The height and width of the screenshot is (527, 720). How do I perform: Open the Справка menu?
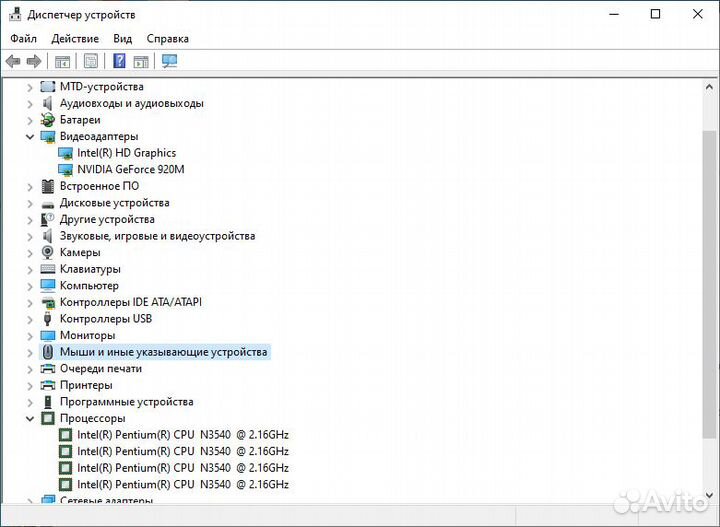pyautogui.click(x=168, y=39)
